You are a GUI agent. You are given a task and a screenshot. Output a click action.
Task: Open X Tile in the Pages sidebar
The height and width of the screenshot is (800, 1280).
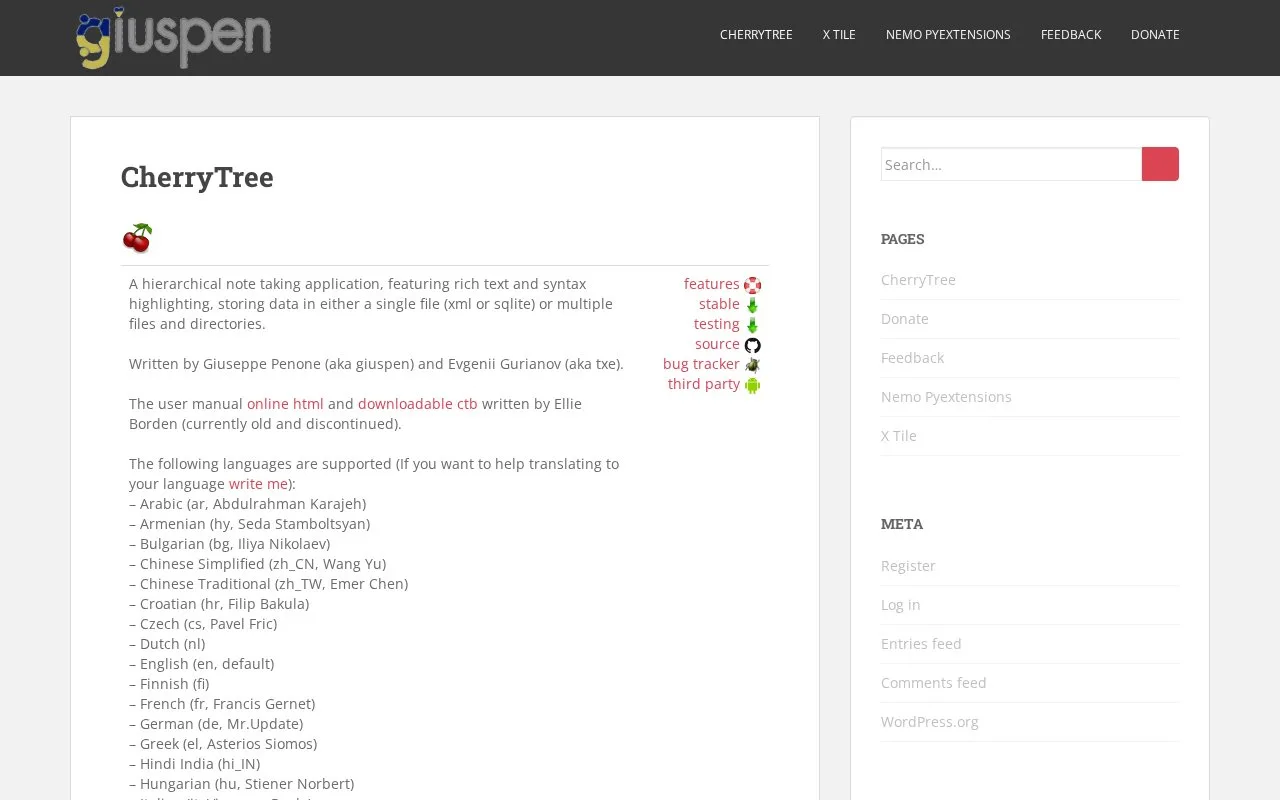click(x=899, y=436)
